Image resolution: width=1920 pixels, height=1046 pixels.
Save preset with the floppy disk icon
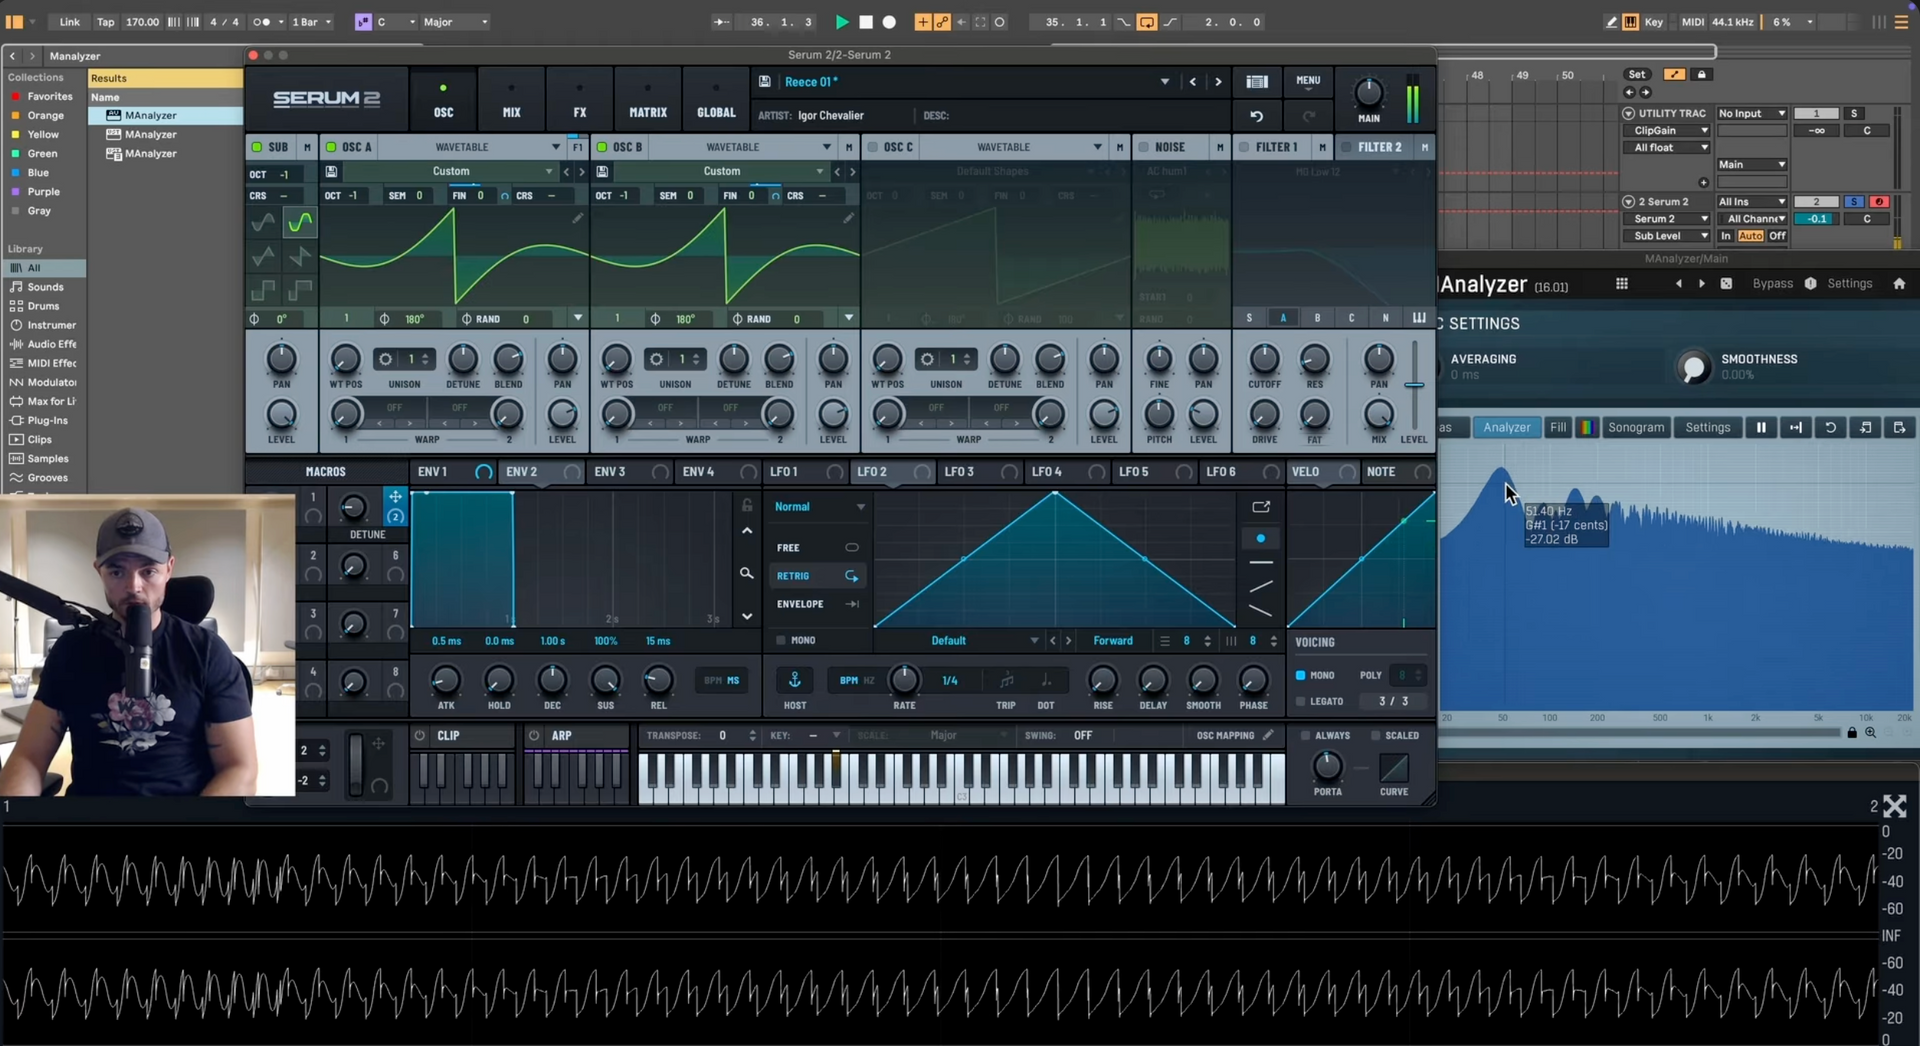tap(765, 82)
